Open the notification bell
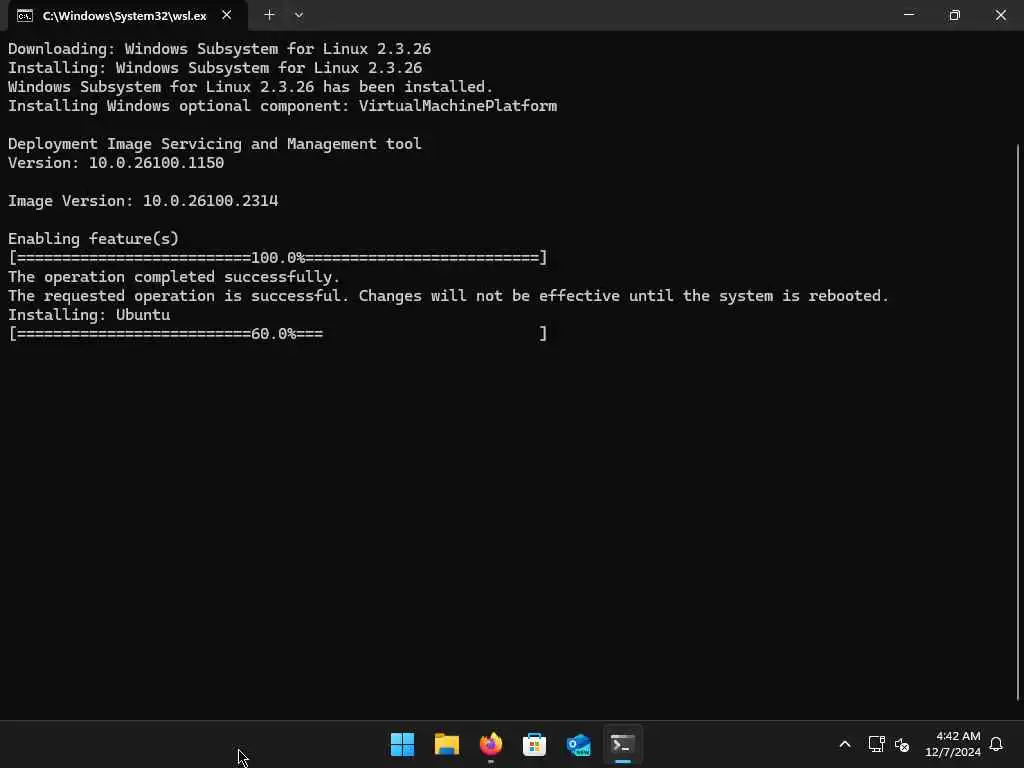 tap(996, 744)
